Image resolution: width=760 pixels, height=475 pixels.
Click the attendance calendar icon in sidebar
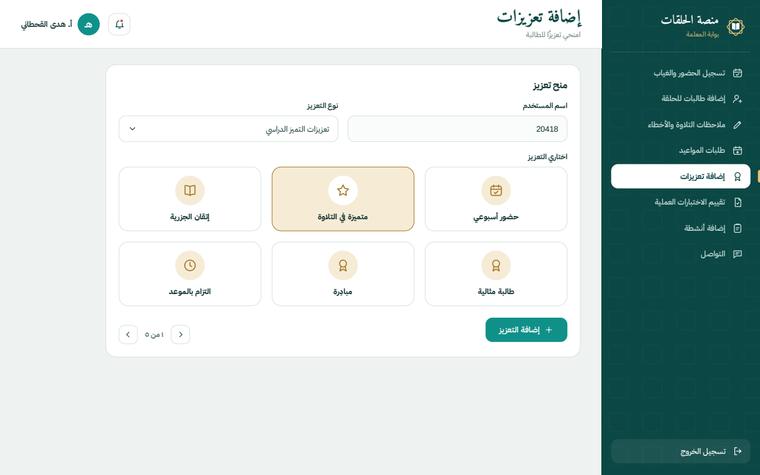[737, 73]
